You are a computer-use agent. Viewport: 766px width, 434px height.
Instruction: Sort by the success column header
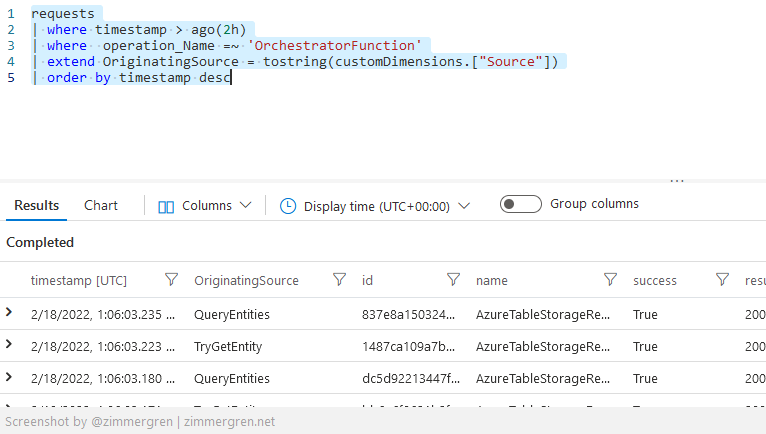[x=655, y=281]
